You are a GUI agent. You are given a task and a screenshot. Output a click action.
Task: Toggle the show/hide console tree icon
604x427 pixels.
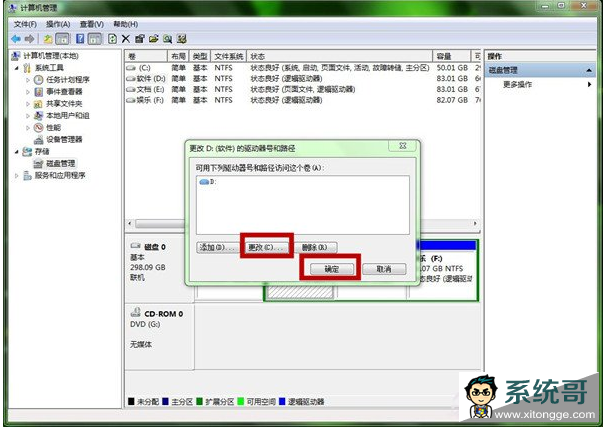tap(62, 39)
